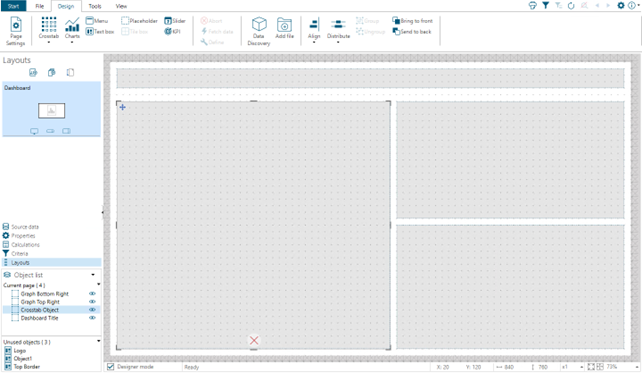
Task: Click the Send to back icon
Action: pos(396,31)
